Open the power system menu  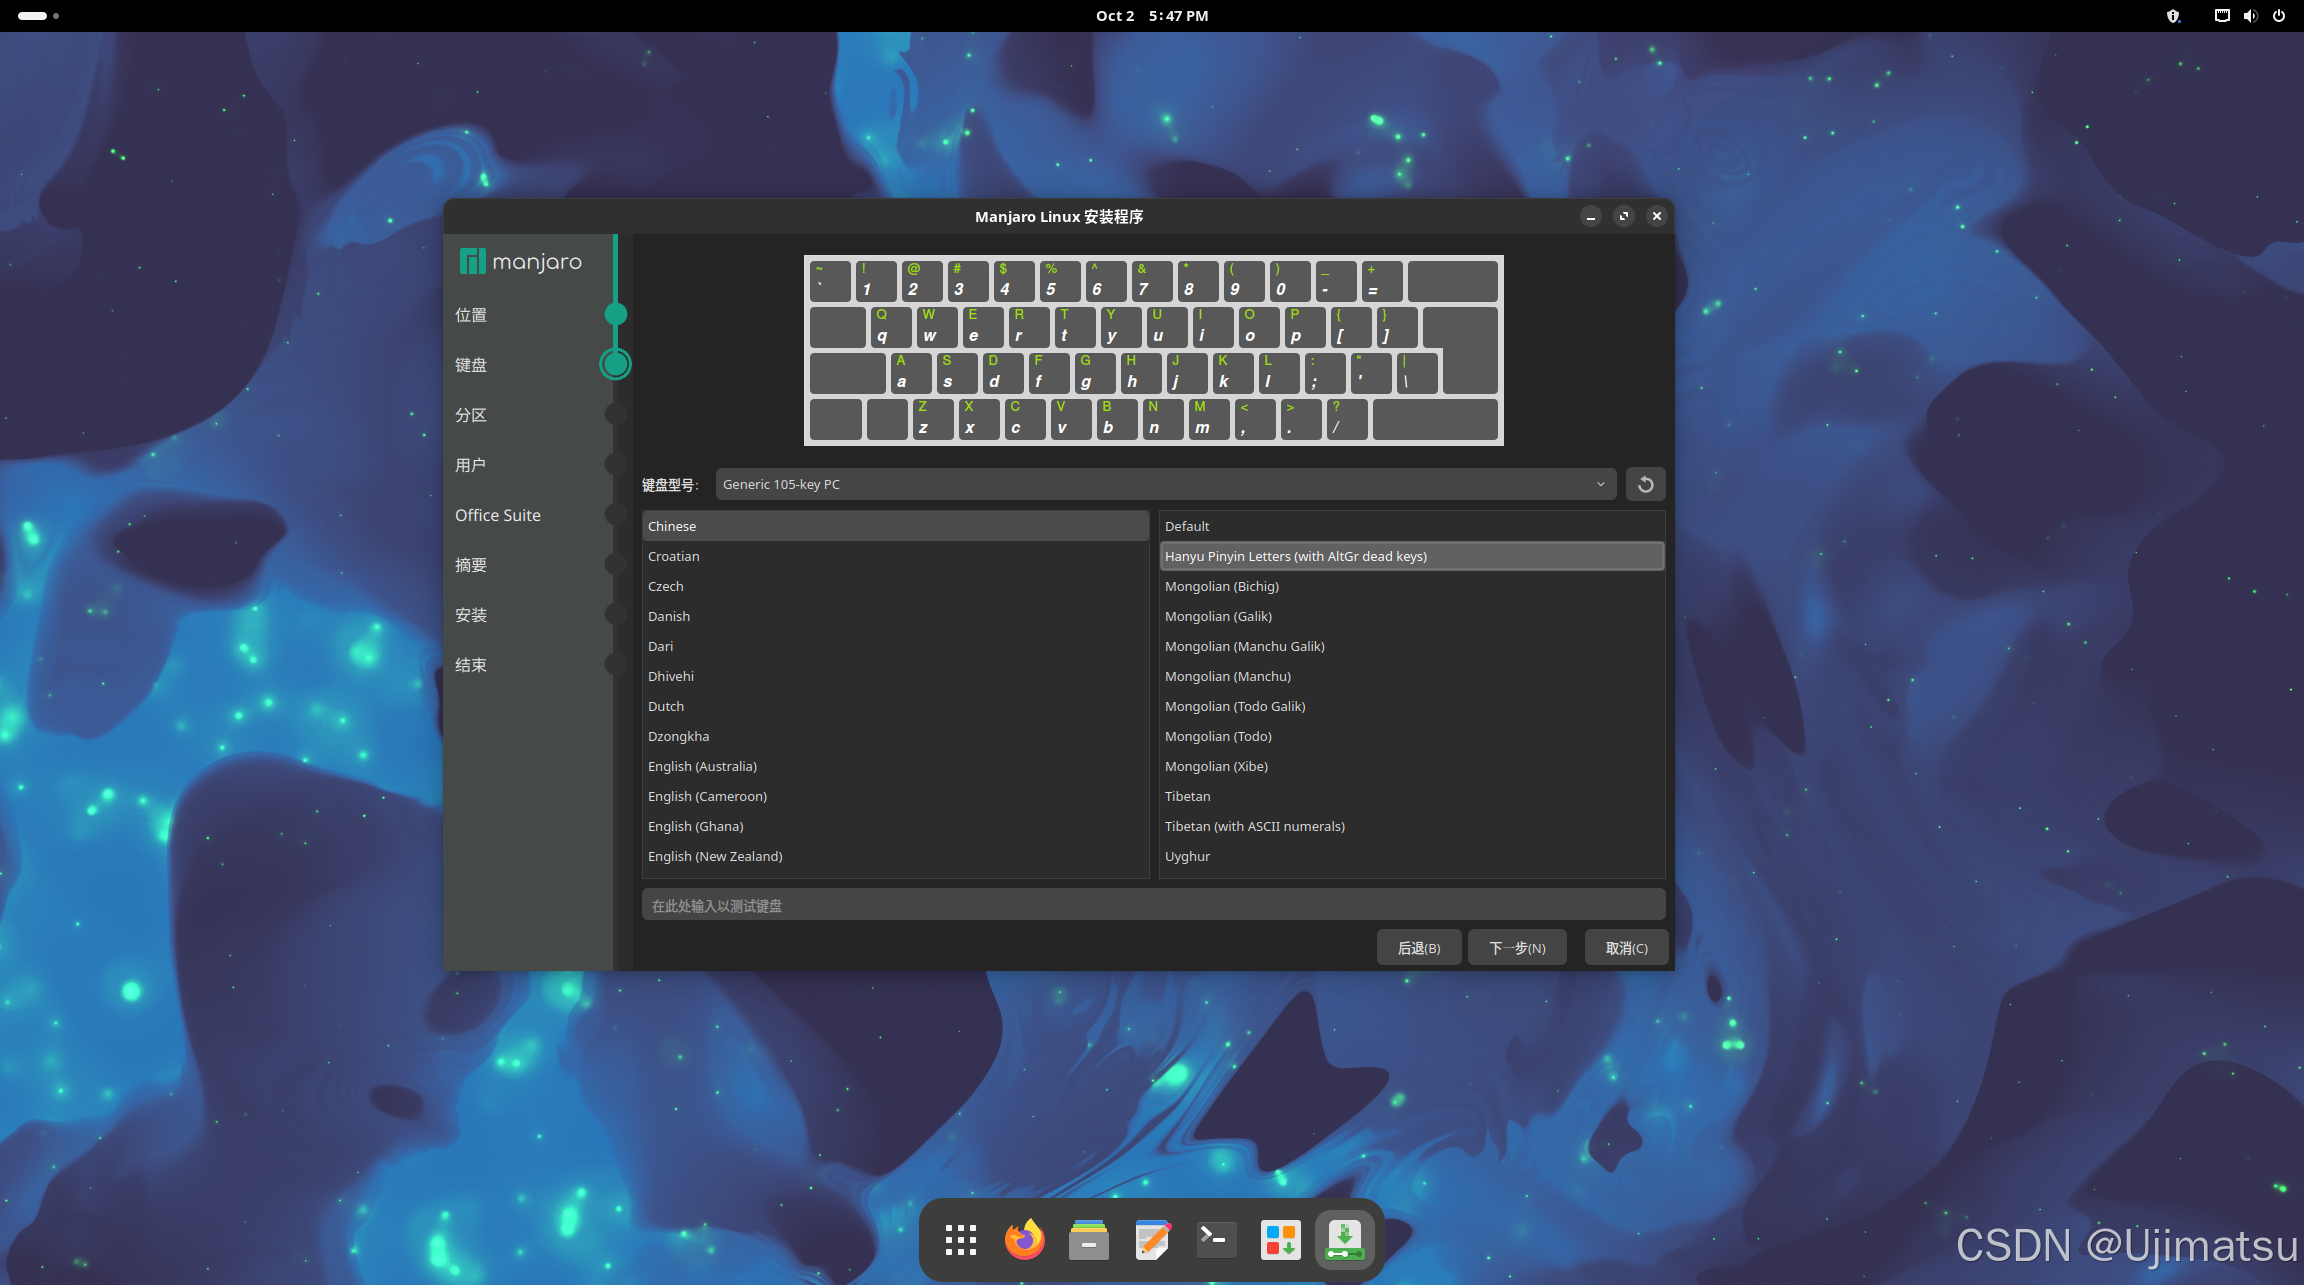2279,16
